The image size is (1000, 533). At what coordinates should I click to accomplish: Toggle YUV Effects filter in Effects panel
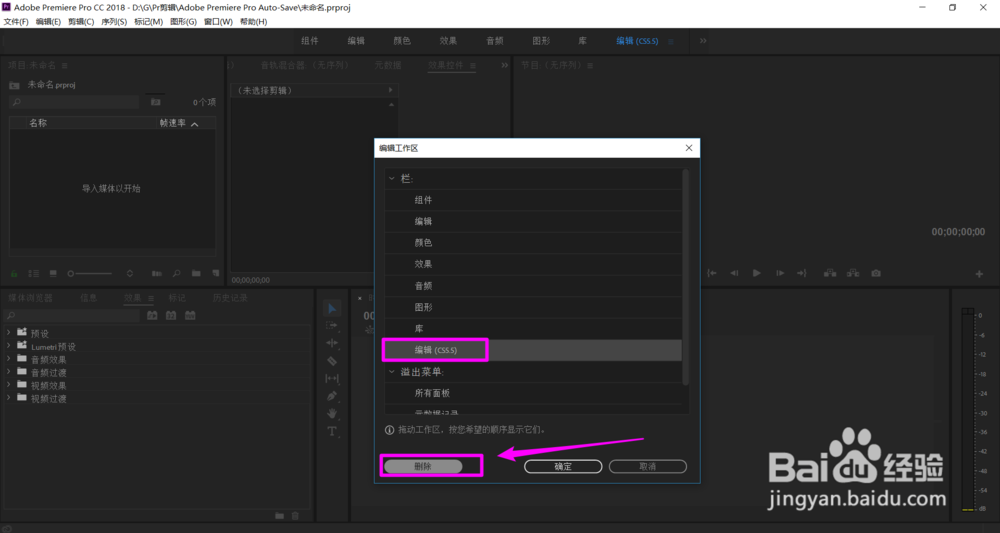[x=190, y=316]
